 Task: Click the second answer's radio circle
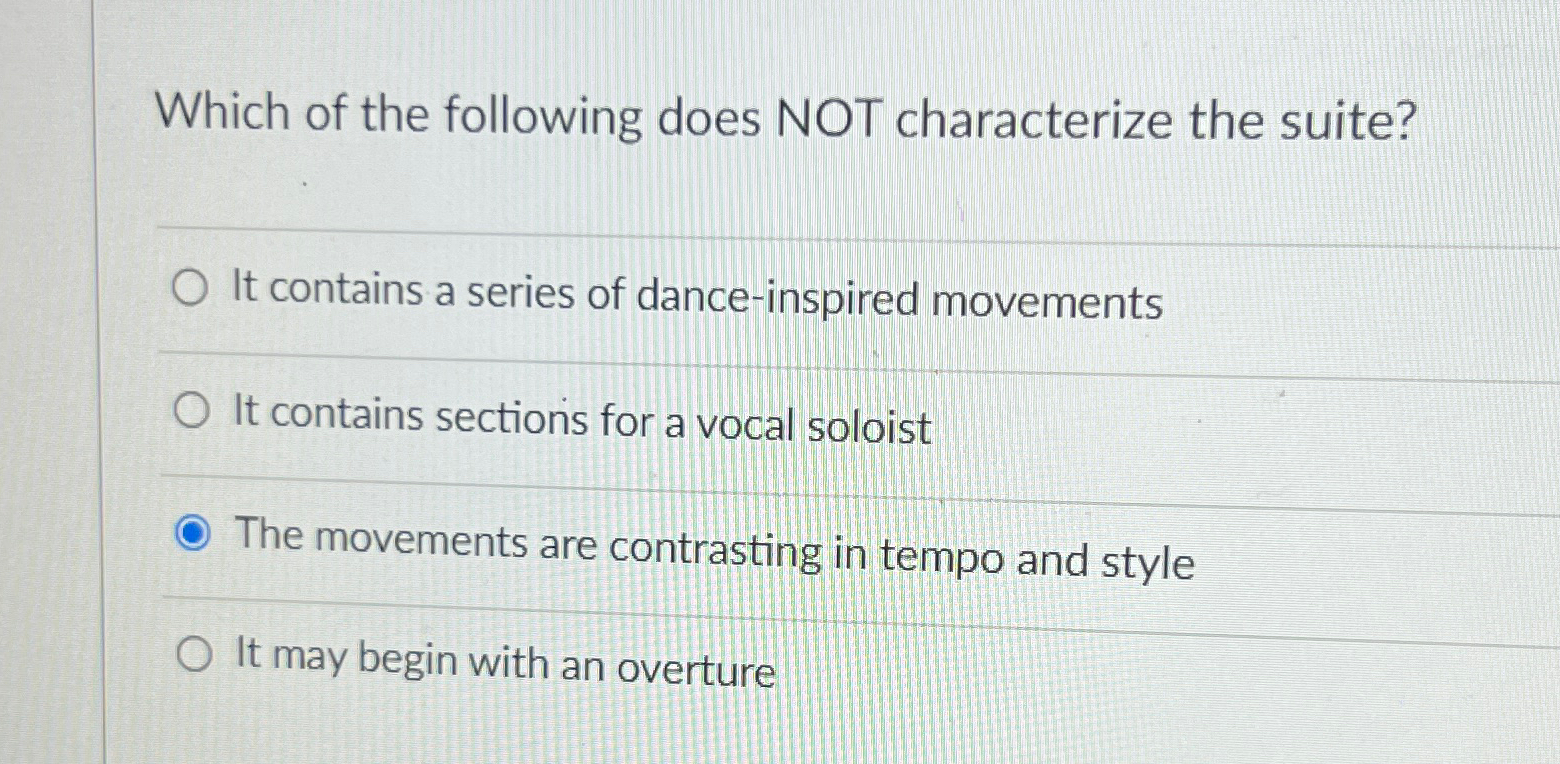pyautogui.click(x=191, y=411)
